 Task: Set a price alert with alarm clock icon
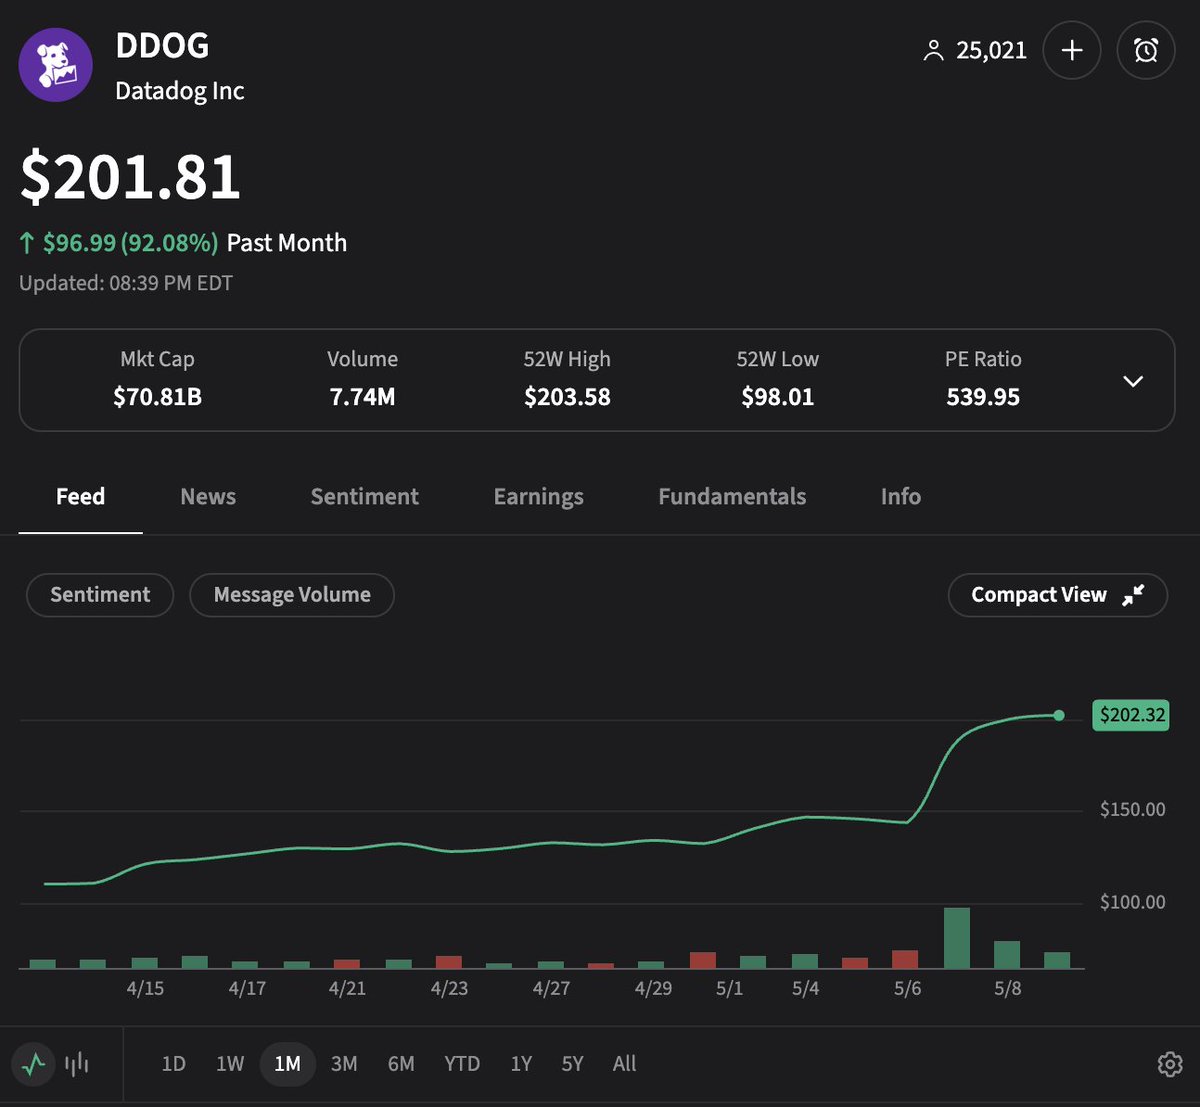[x=1146, y=50]
